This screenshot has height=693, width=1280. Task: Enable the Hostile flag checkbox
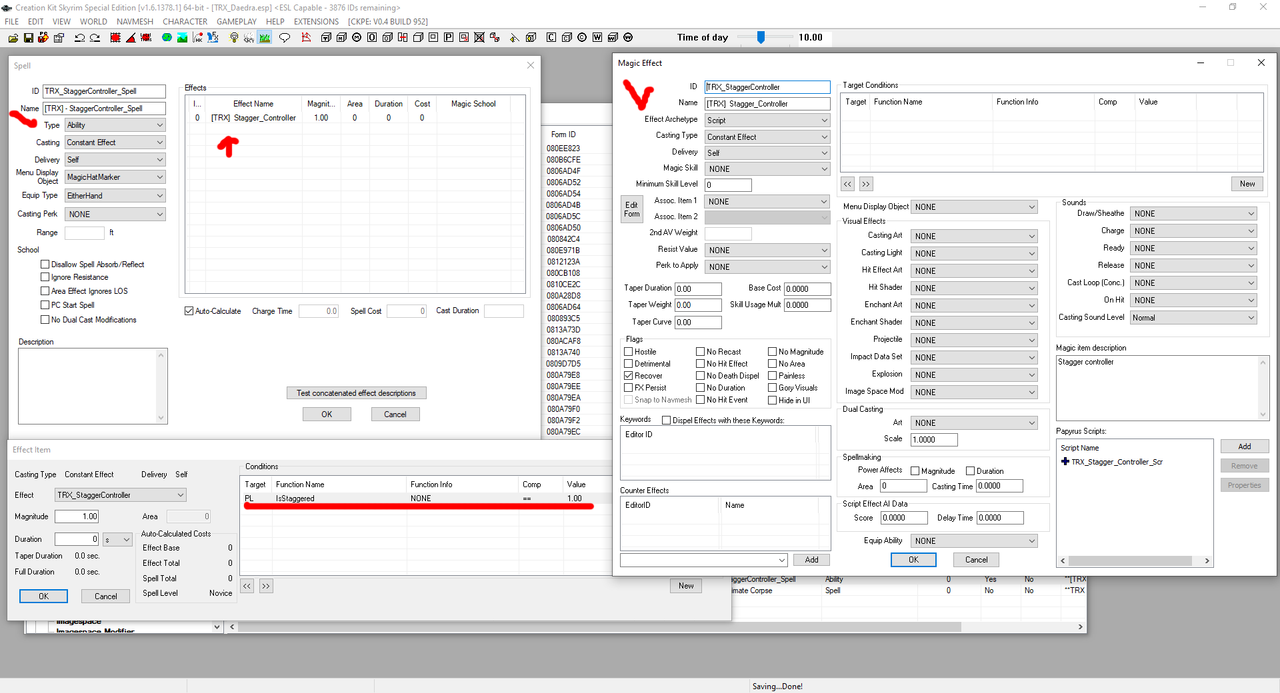coord(629,351)
